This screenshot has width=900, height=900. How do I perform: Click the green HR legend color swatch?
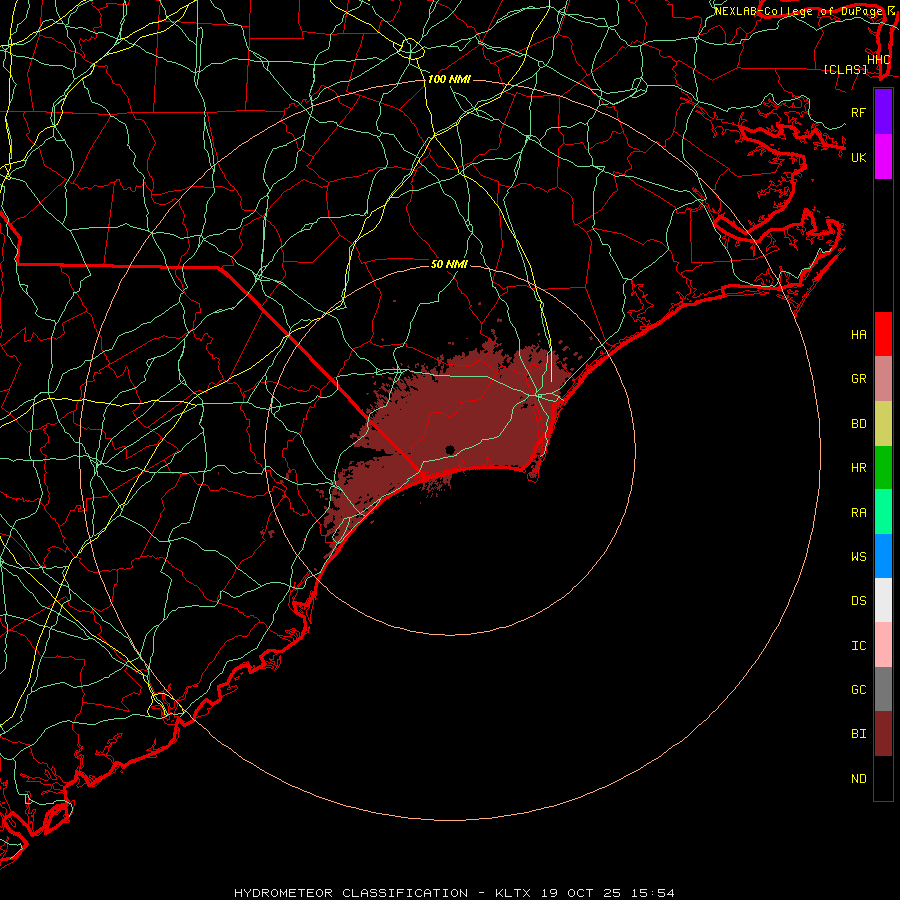click(x=883, y=468)
